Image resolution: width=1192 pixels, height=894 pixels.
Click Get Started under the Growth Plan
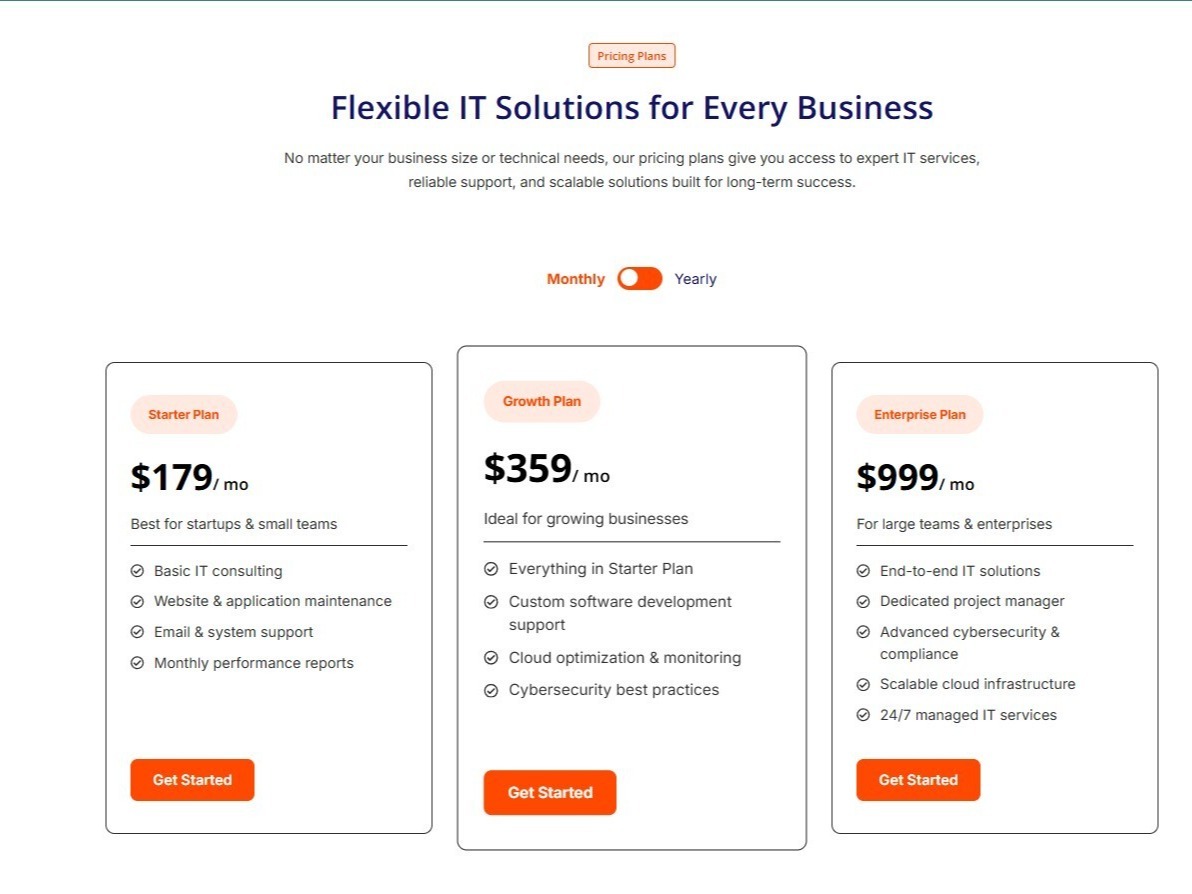(549, 792)
